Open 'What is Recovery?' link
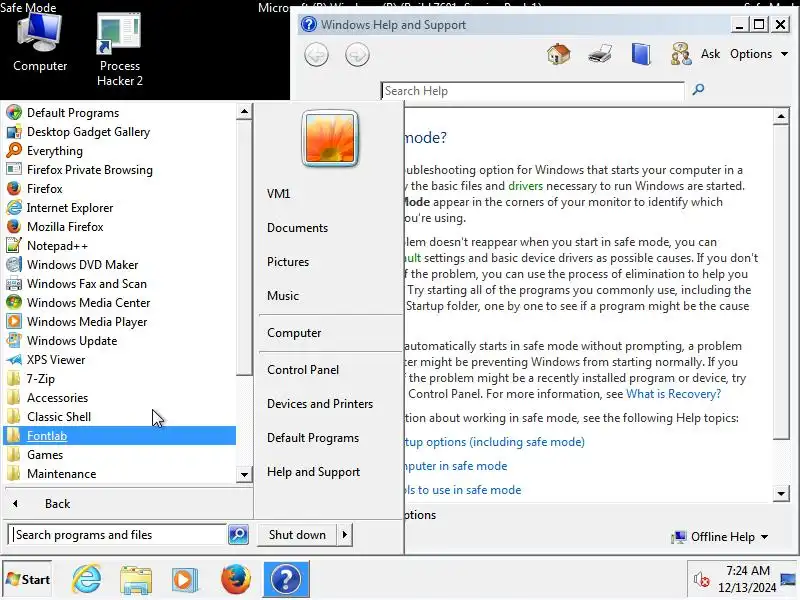 [x=673, y=394]
